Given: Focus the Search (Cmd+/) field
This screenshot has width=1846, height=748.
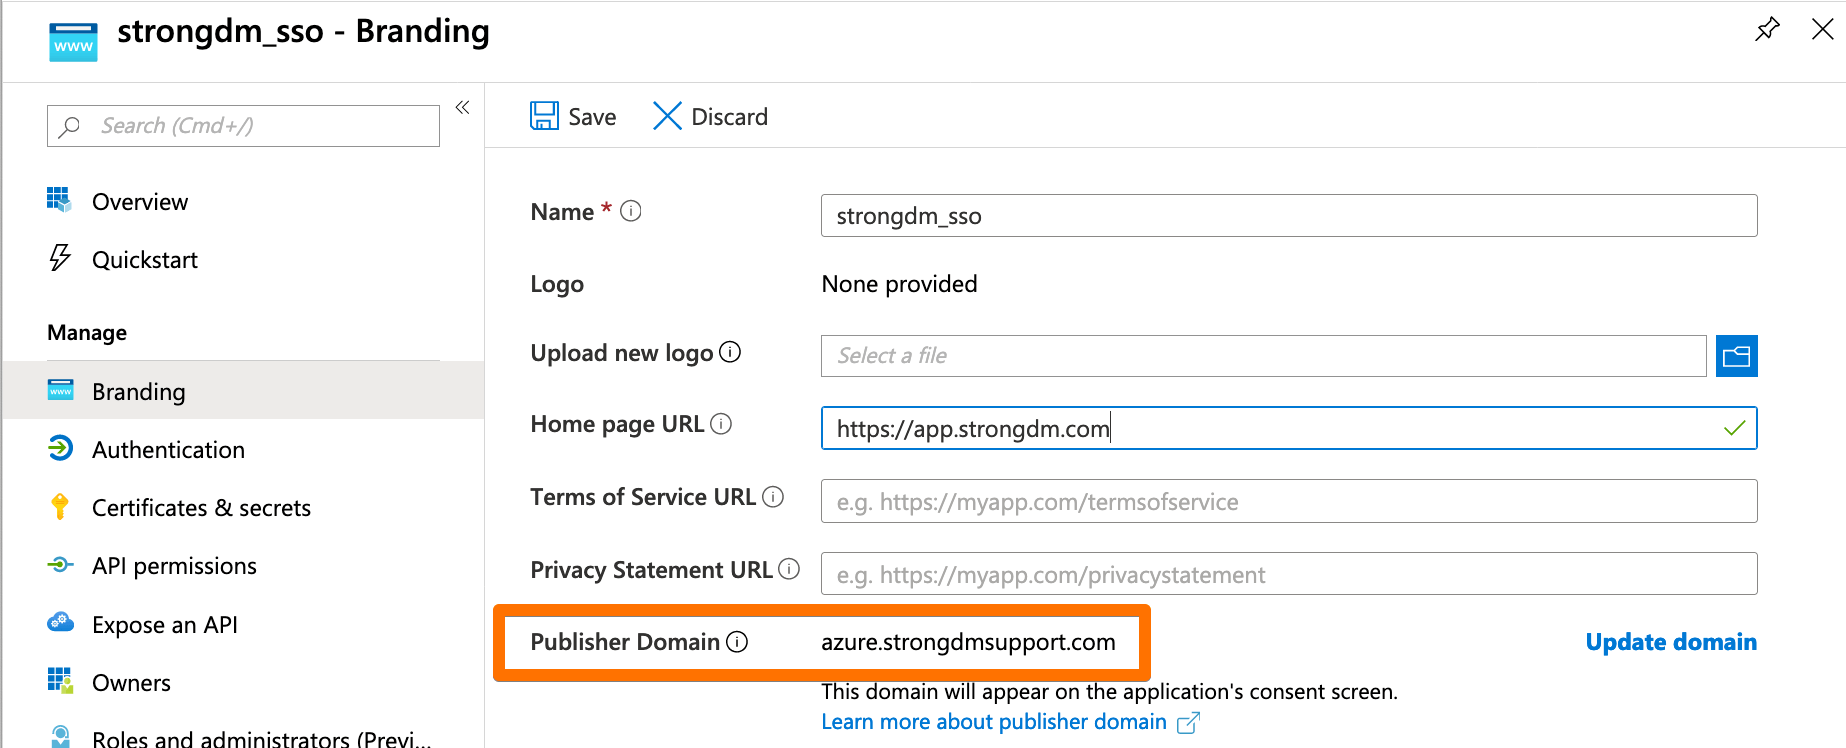Looking at the screenshot, I should (243, 126).
